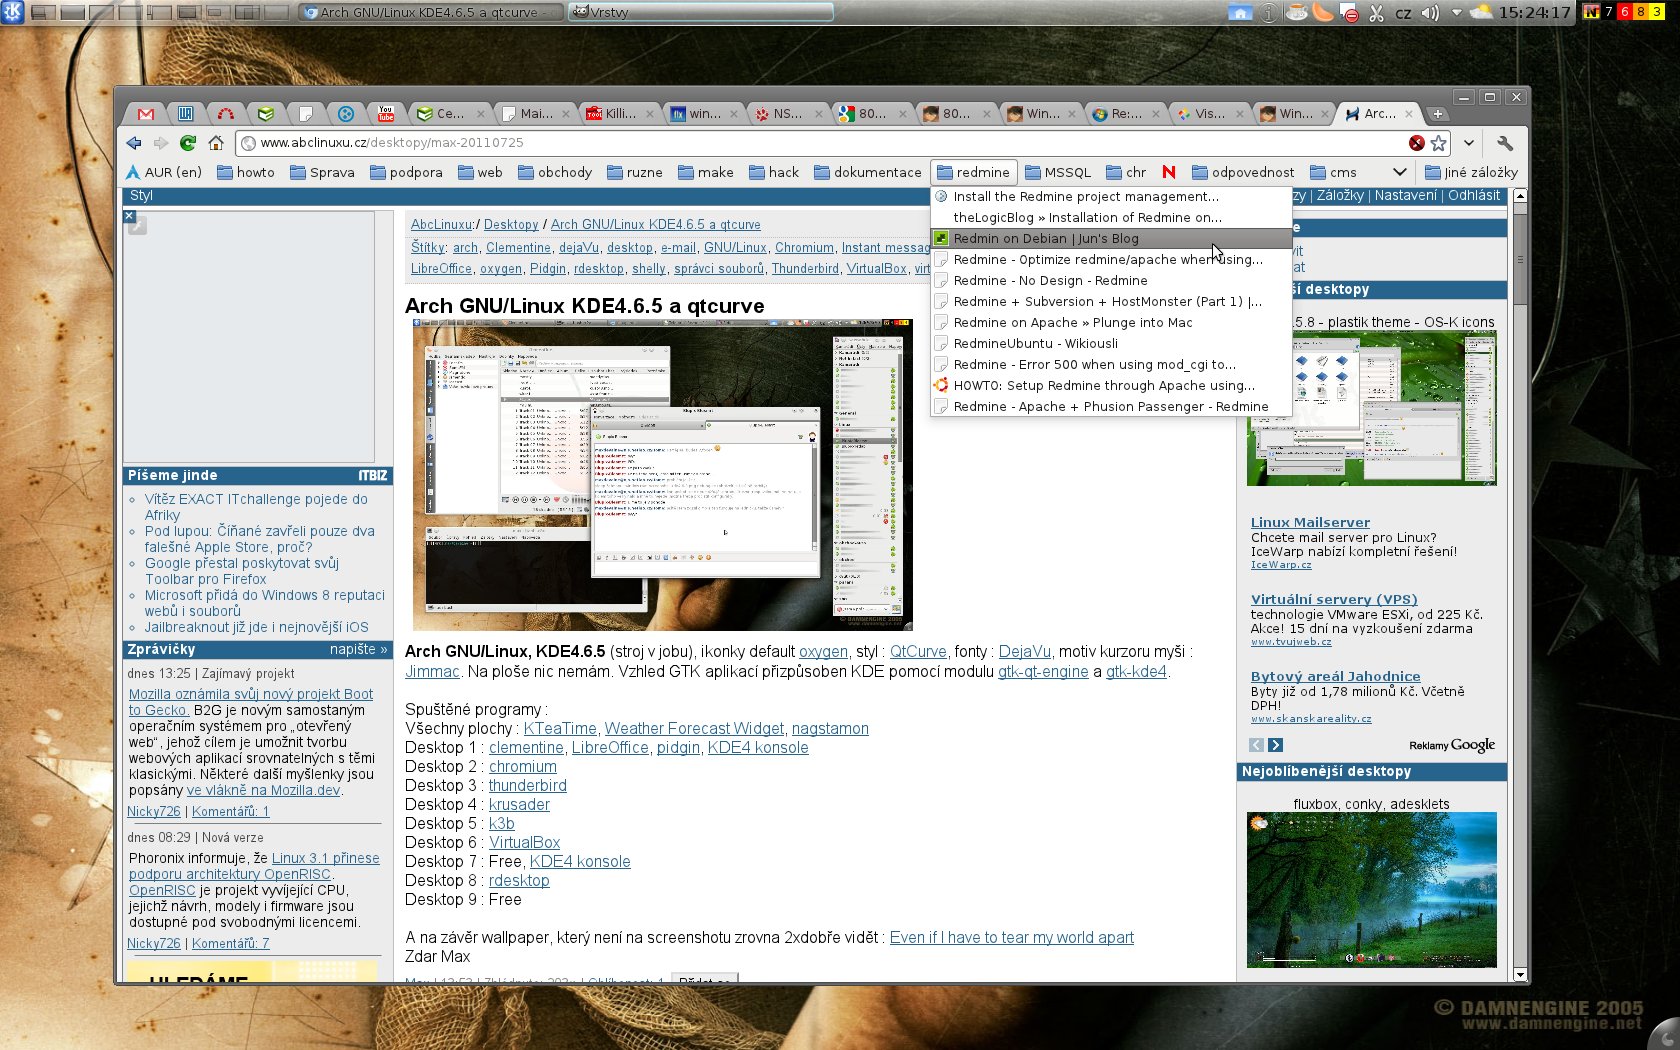Open the dokumentace bookmark folder
Viewport: 1680px width, 1050px height.
click(x=868, y=172)
